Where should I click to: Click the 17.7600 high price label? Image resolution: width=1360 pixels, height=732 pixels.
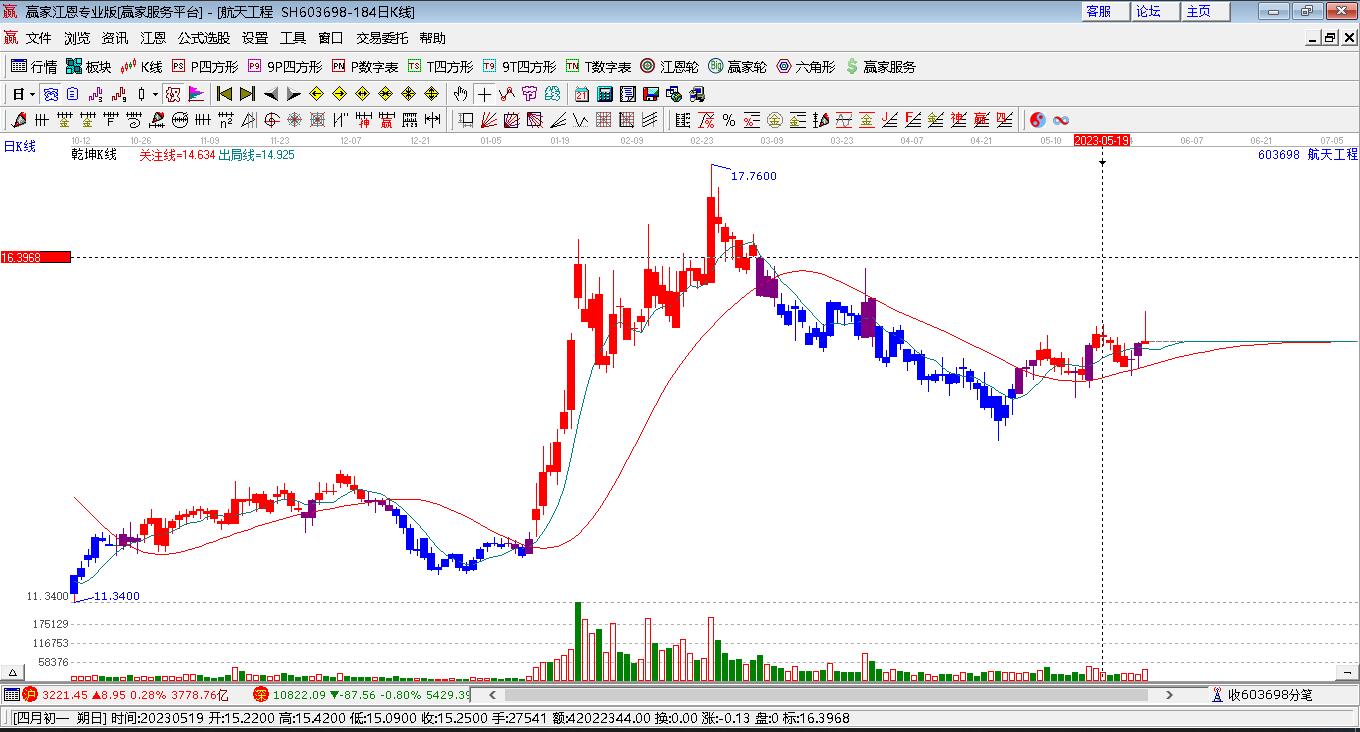click(753, 176)
